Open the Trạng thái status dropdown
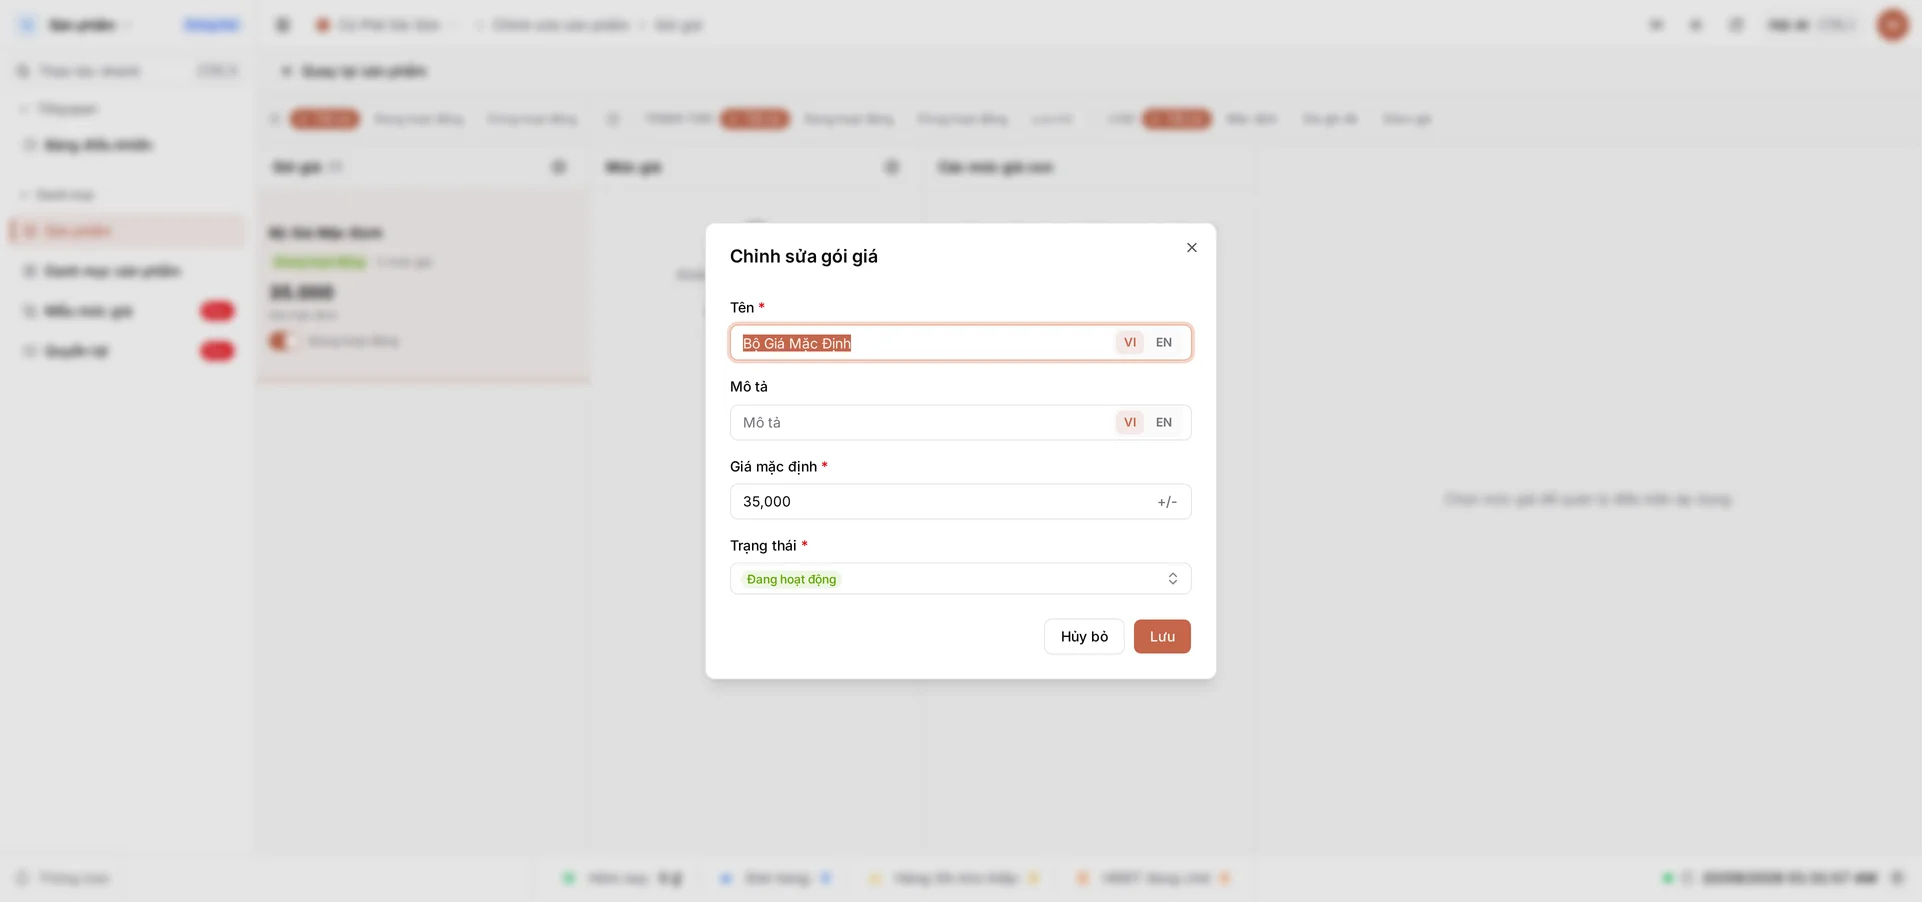This screenshot has width=1922, height=902. (x=960, y=579)
